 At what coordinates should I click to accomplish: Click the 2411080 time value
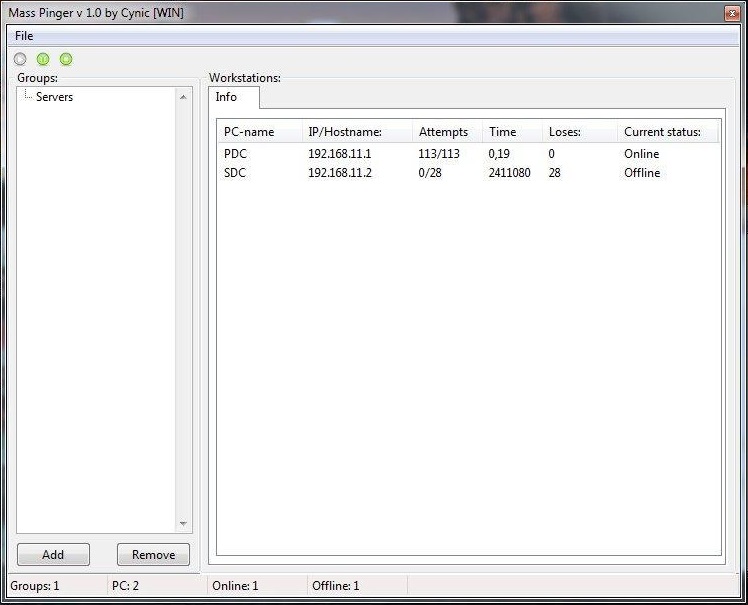click(x=509, y=173)
